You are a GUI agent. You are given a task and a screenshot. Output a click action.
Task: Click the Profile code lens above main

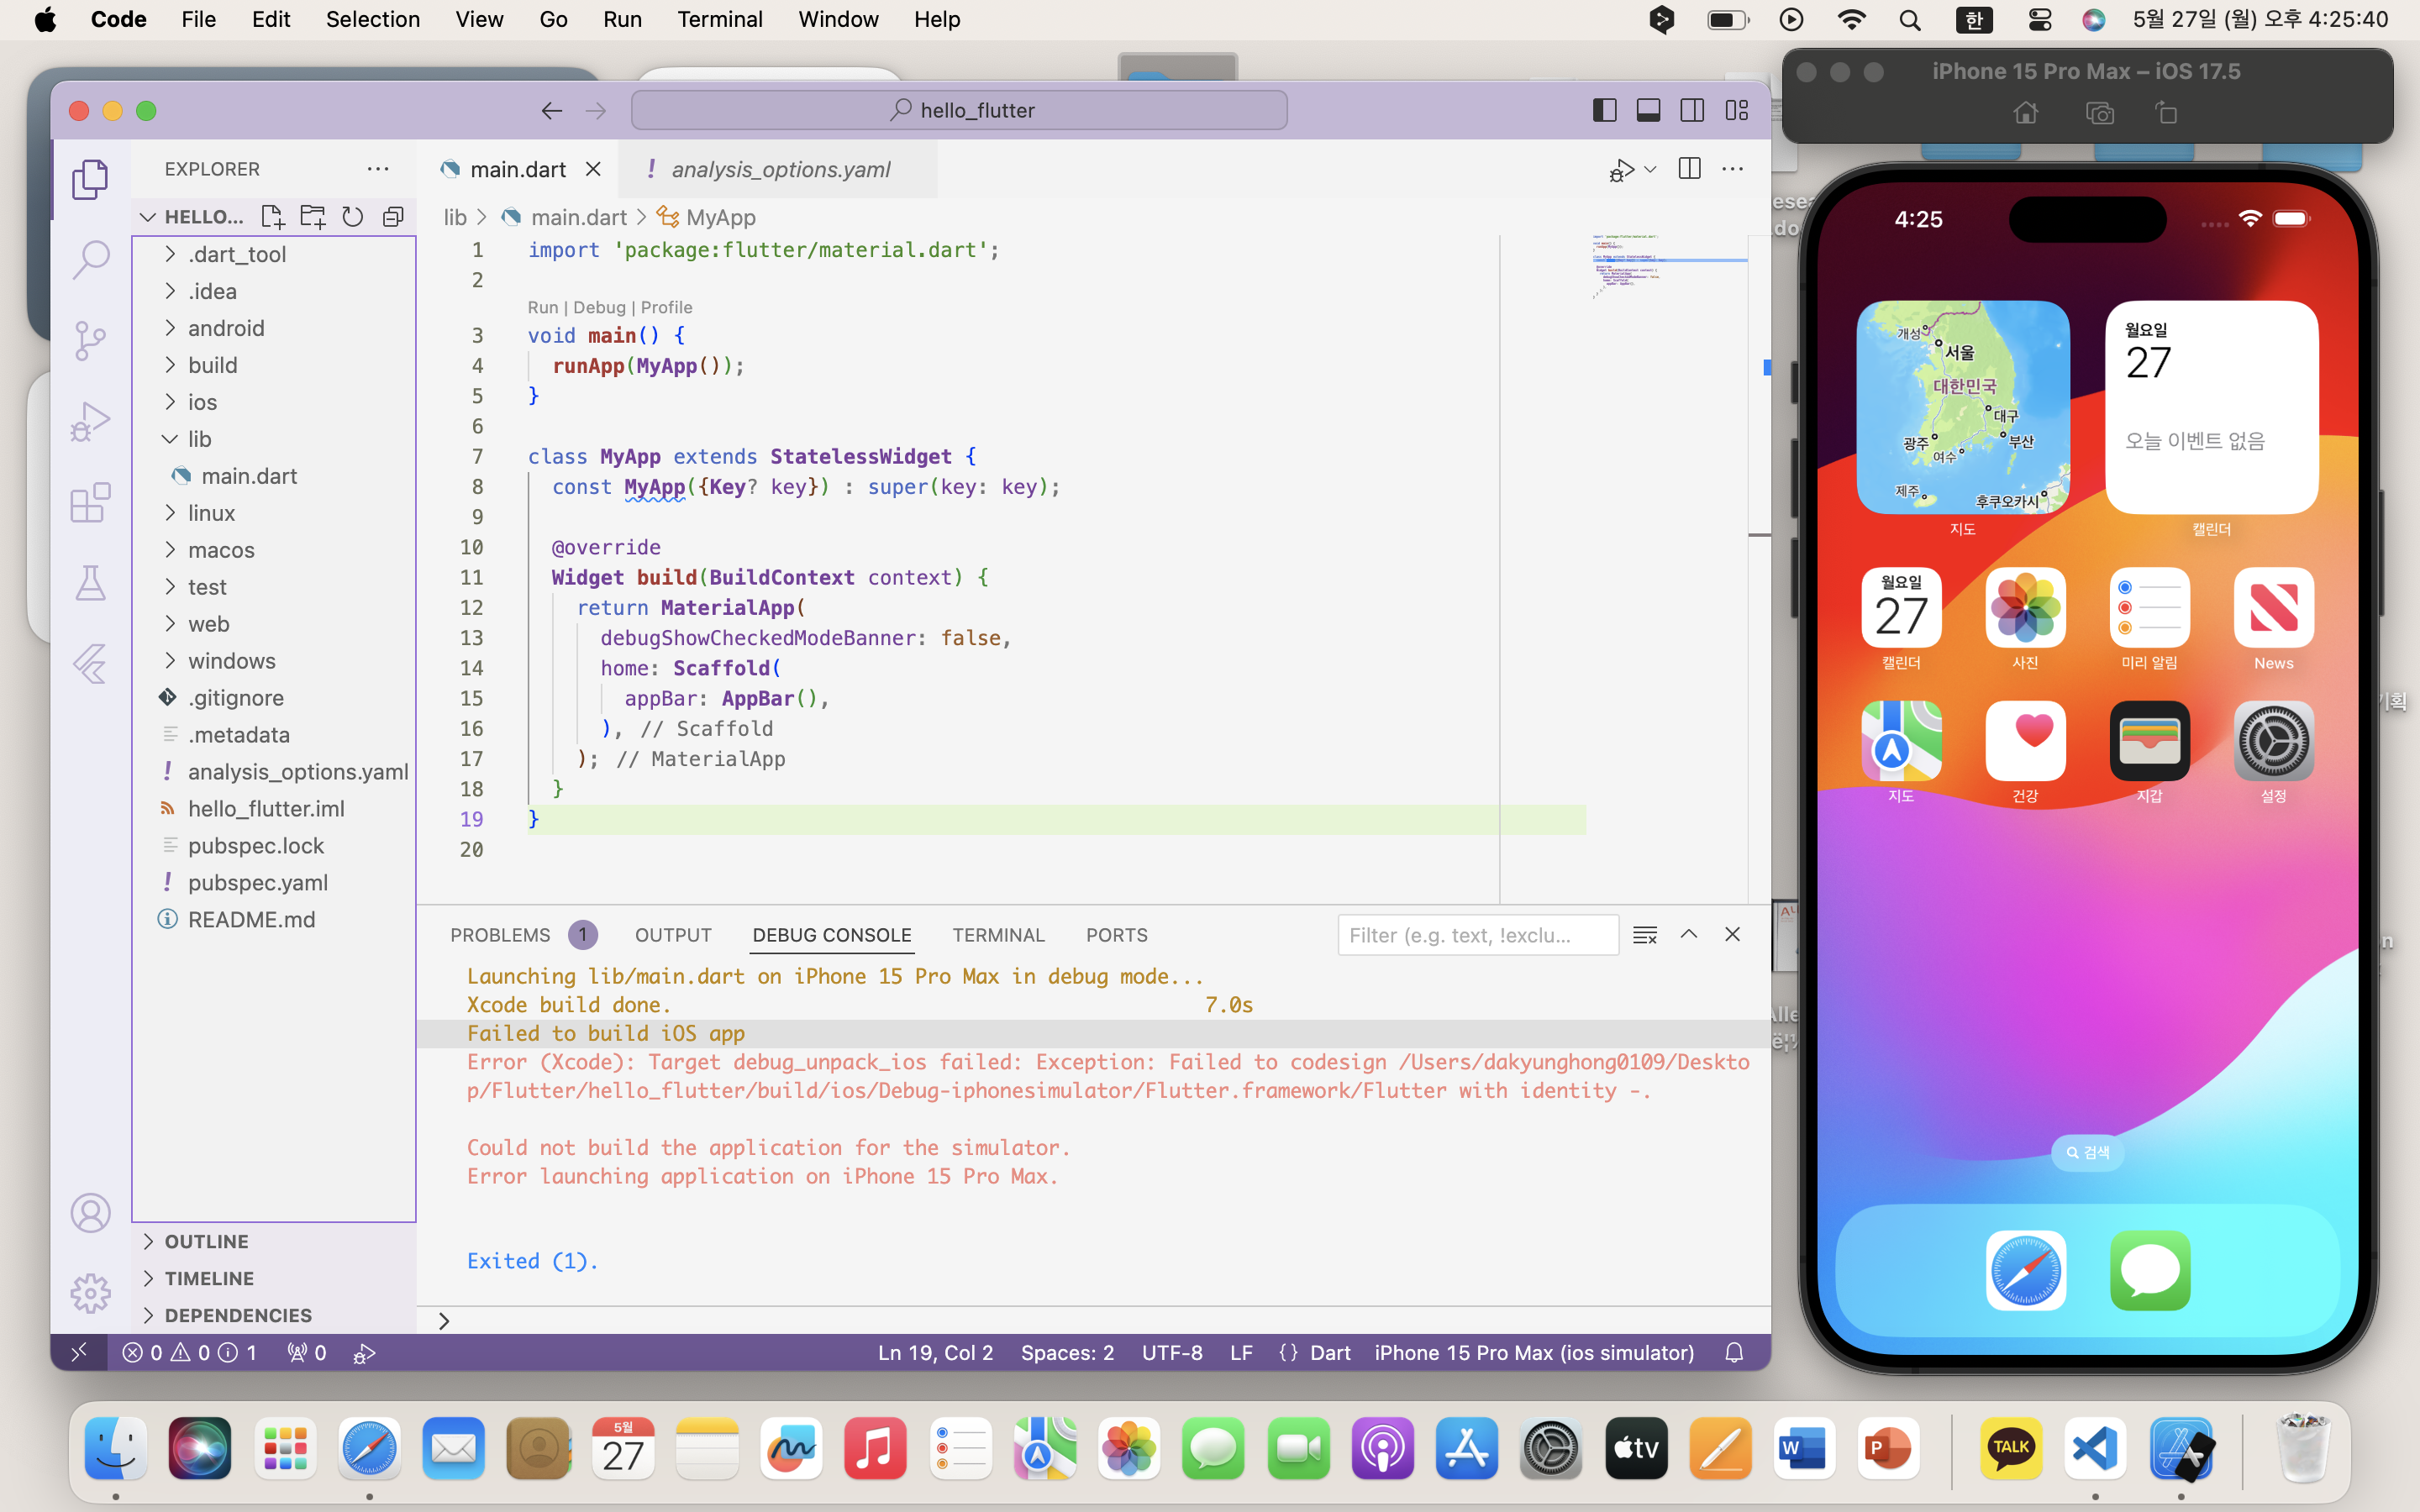coord(666,307)
